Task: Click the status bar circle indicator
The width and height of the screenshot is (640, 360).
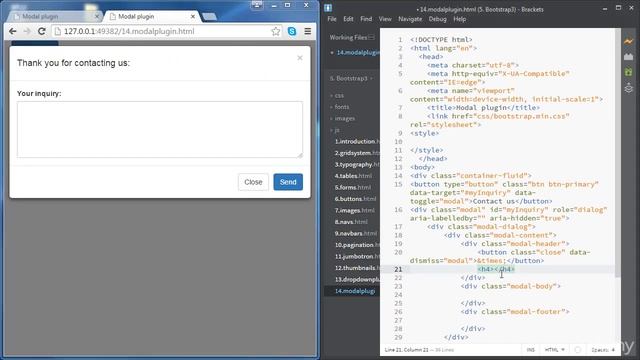Action: coord(578,350)
